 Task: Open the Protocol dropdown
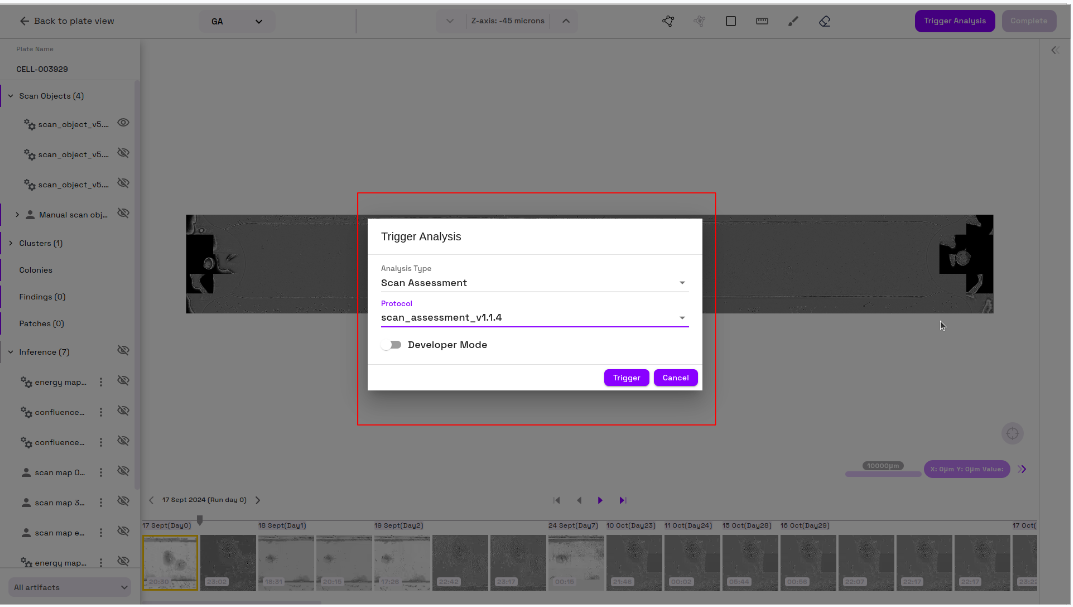(x=534, y=318)
